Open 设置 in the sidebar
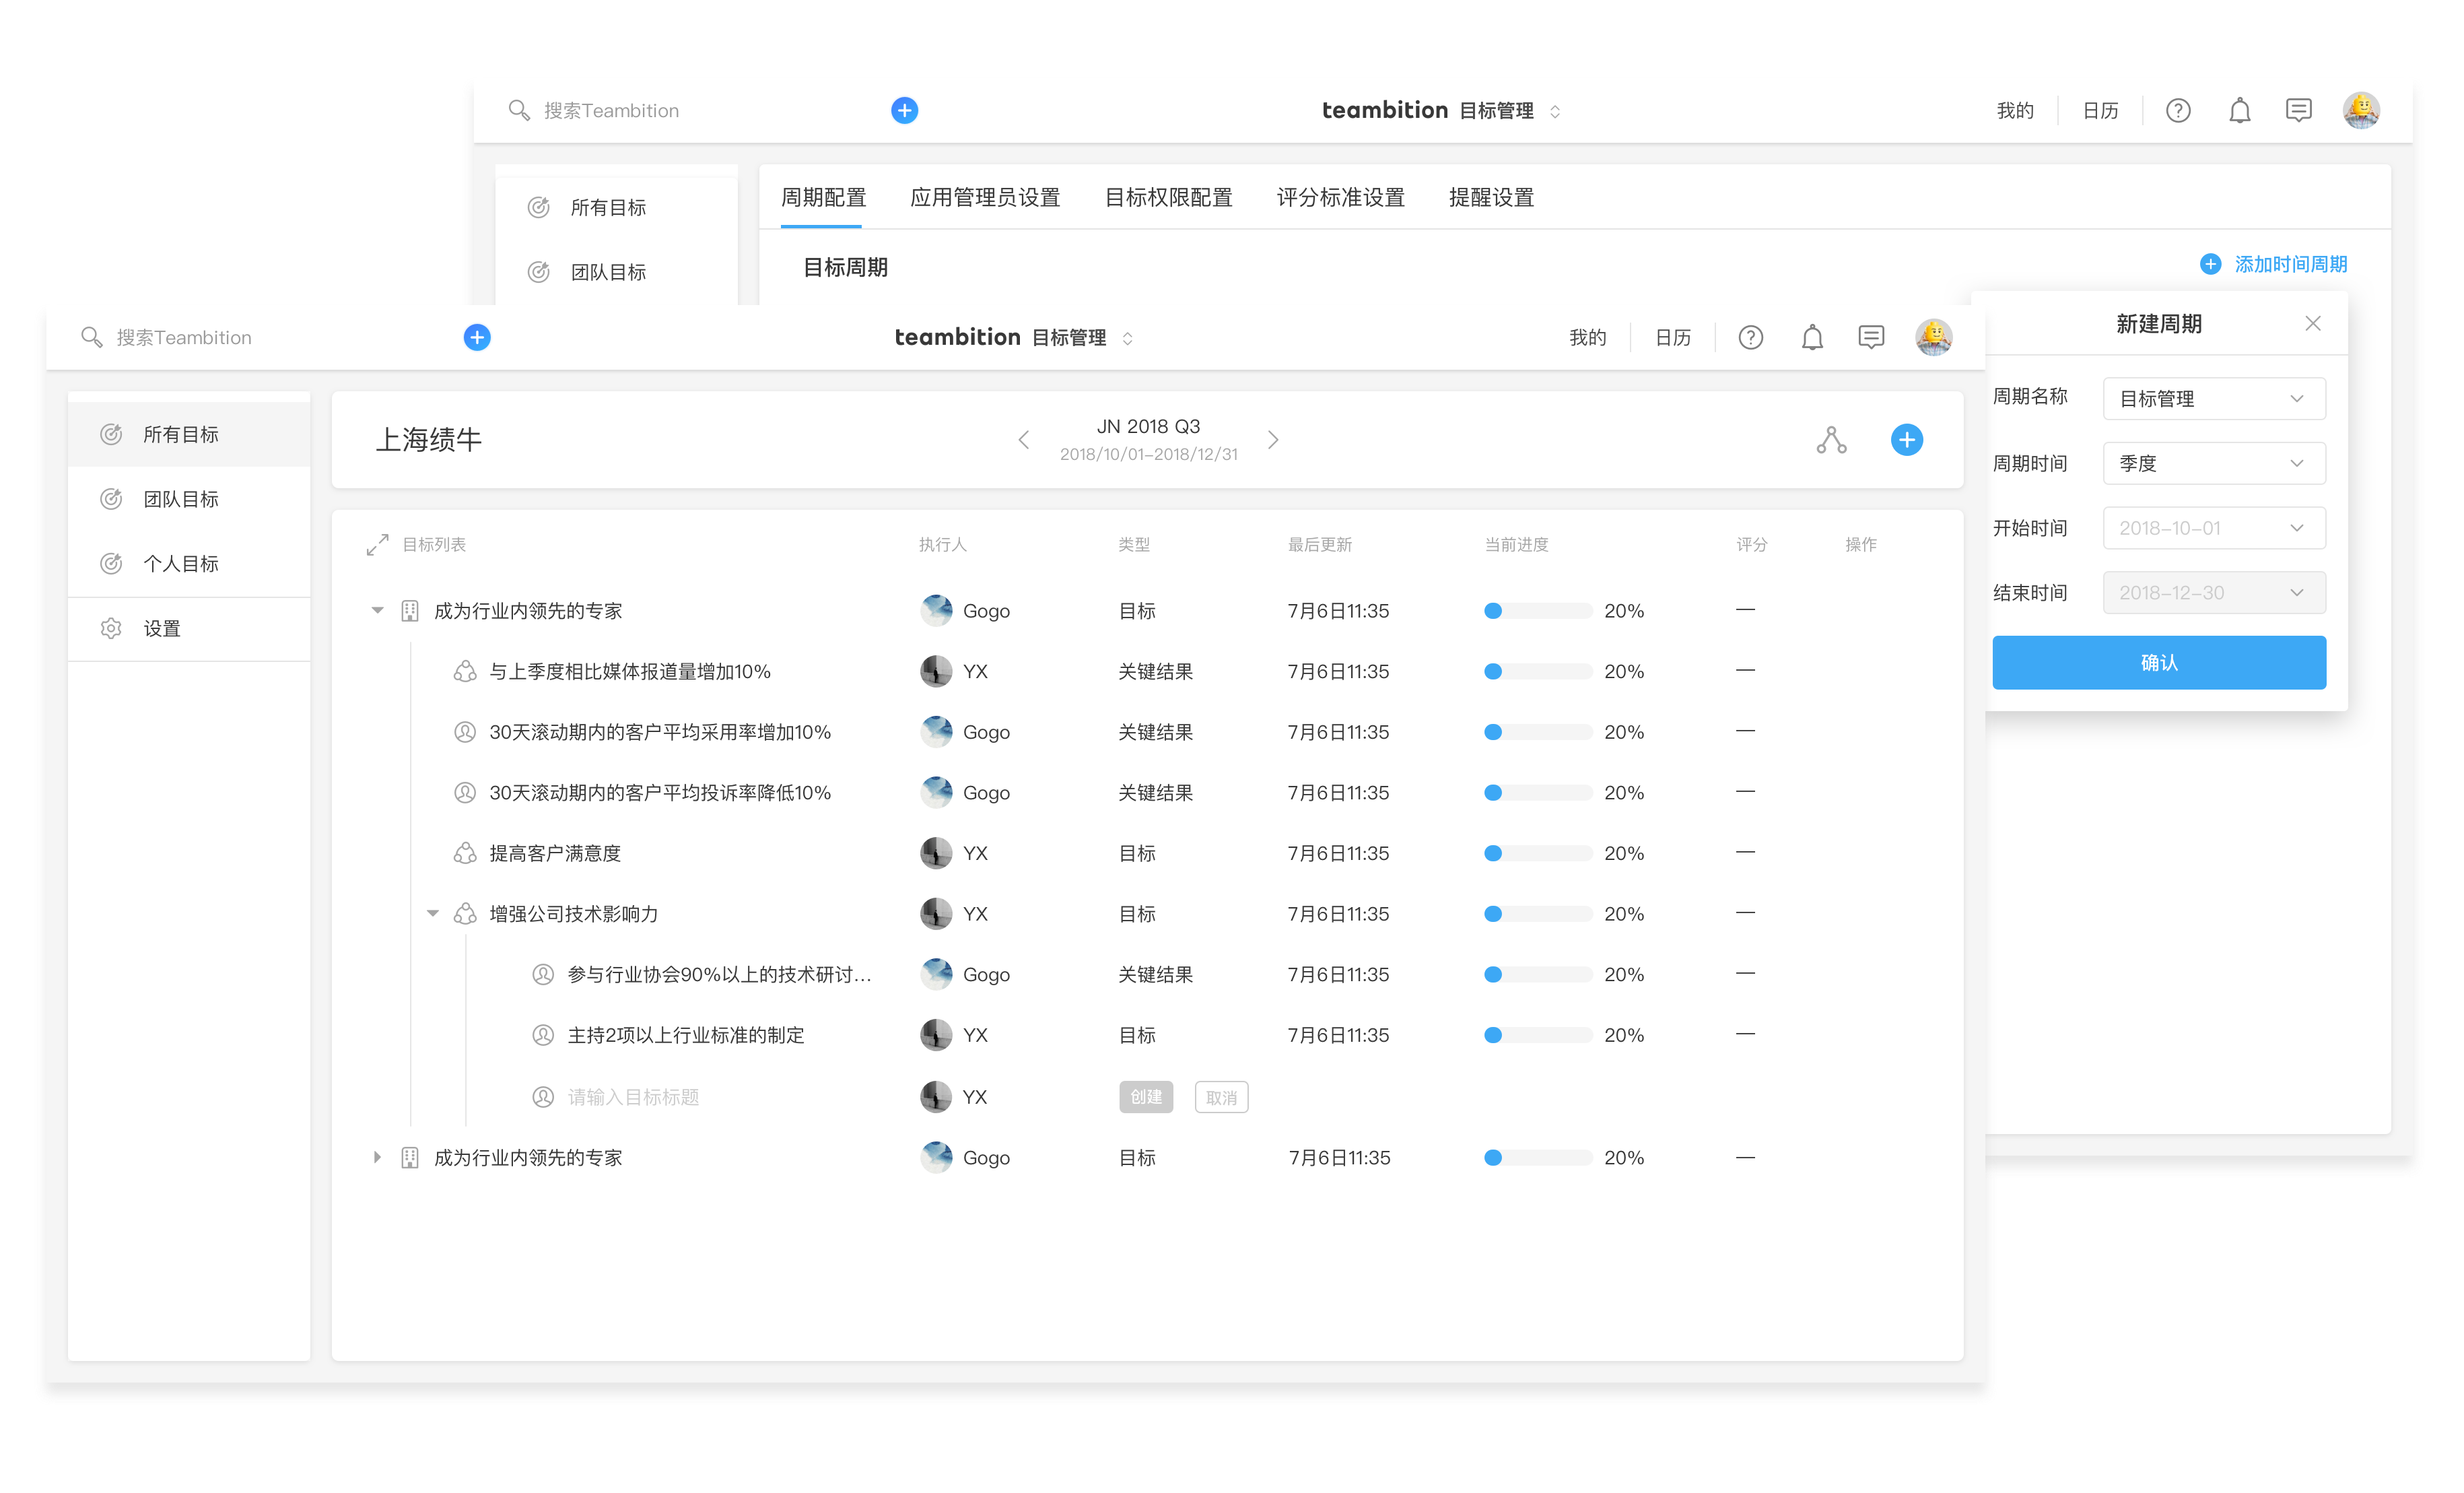2464x1493 pixels. (x=189, y=629)
